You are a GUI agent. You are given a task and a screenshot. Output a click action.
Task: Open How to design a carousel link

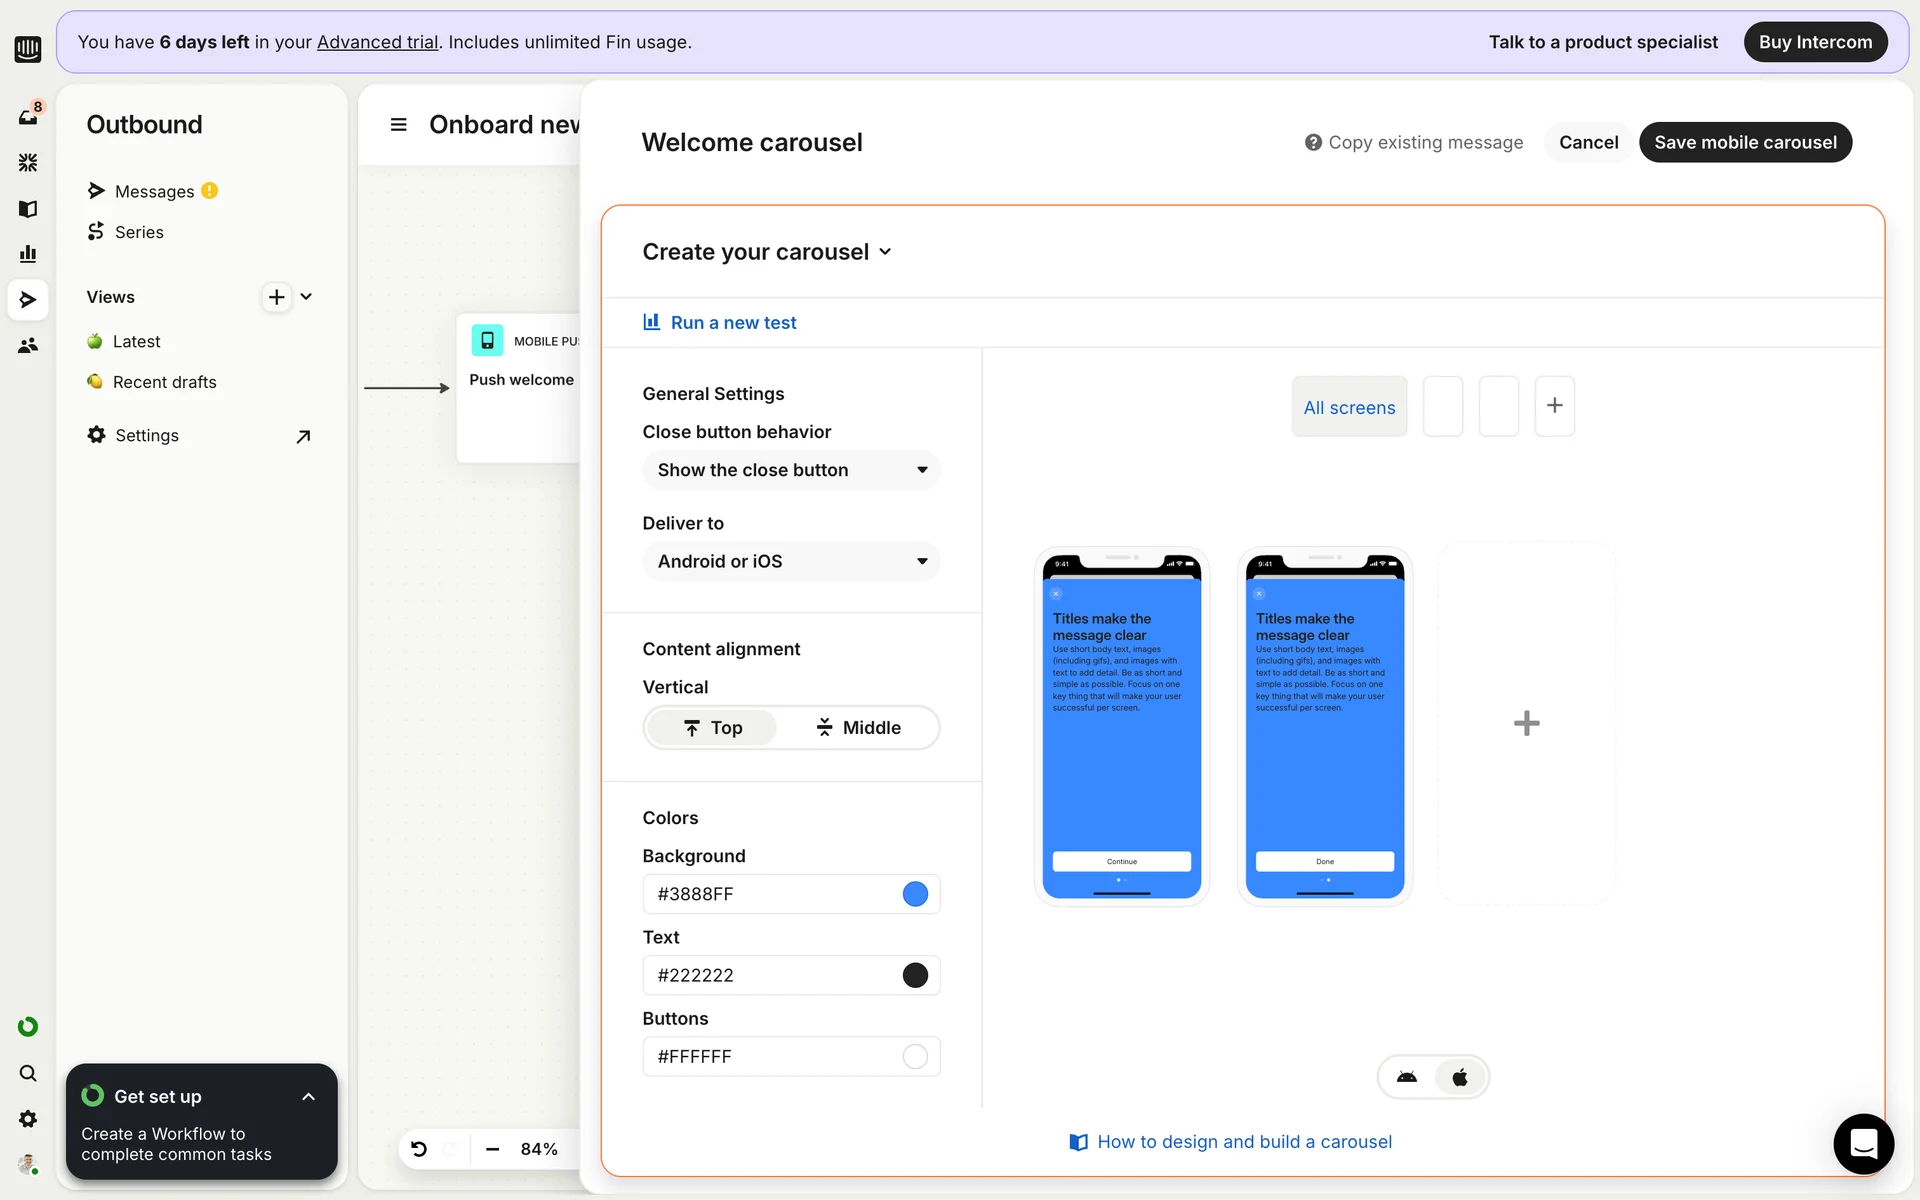tap(1243, 1142)
